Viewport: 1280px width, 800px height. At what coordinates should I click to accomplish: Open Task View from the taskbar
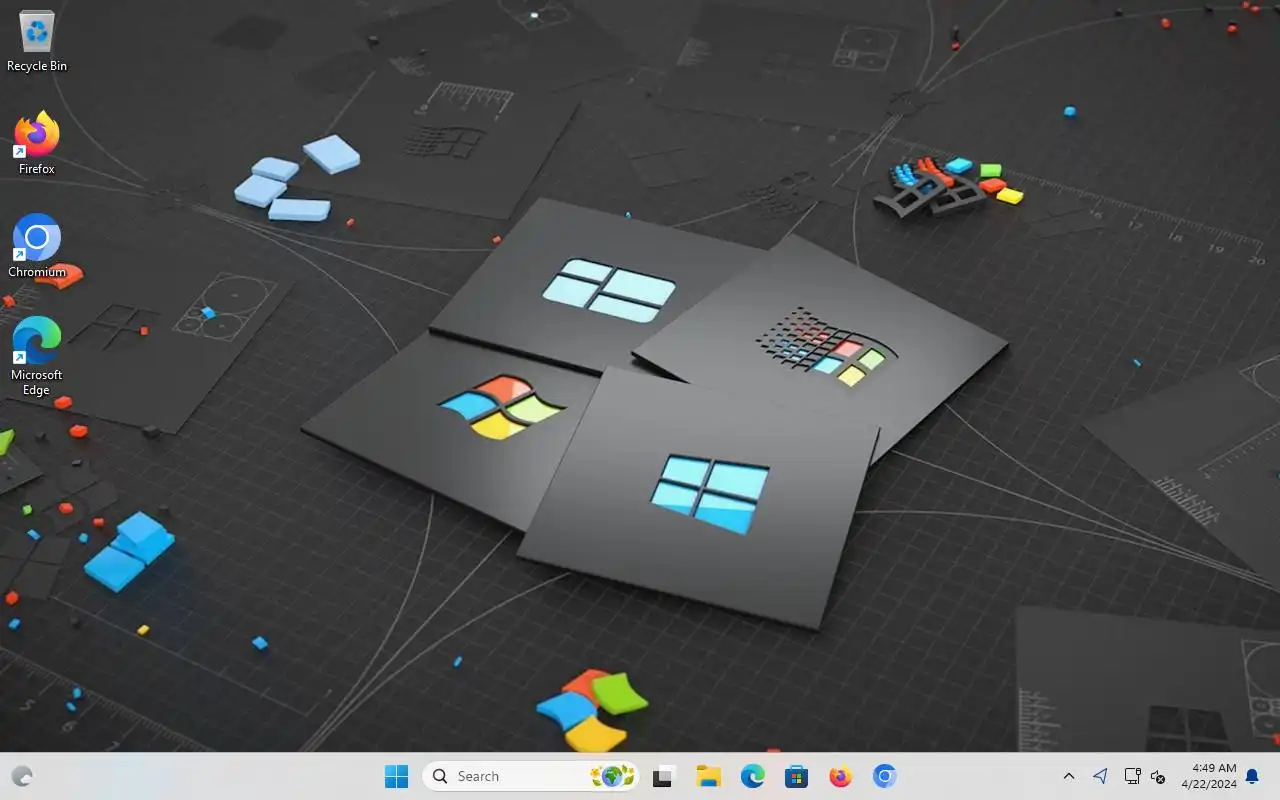(x=664, y=776)
